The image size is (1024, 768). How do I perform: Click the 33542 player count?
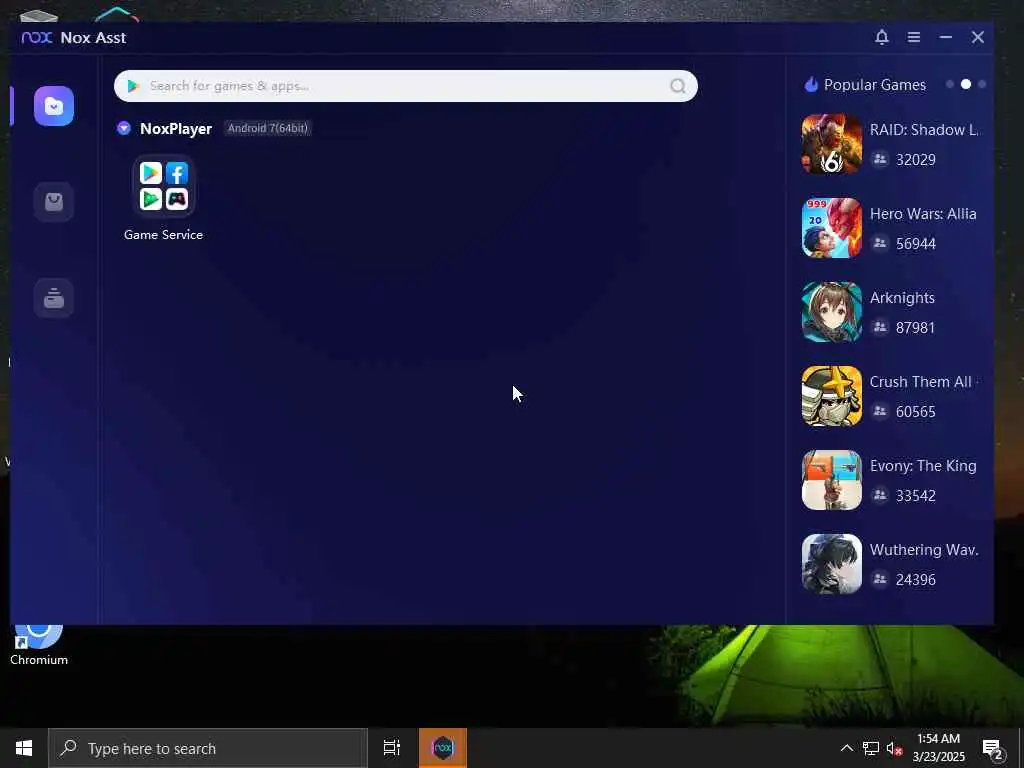coord(916,496)
